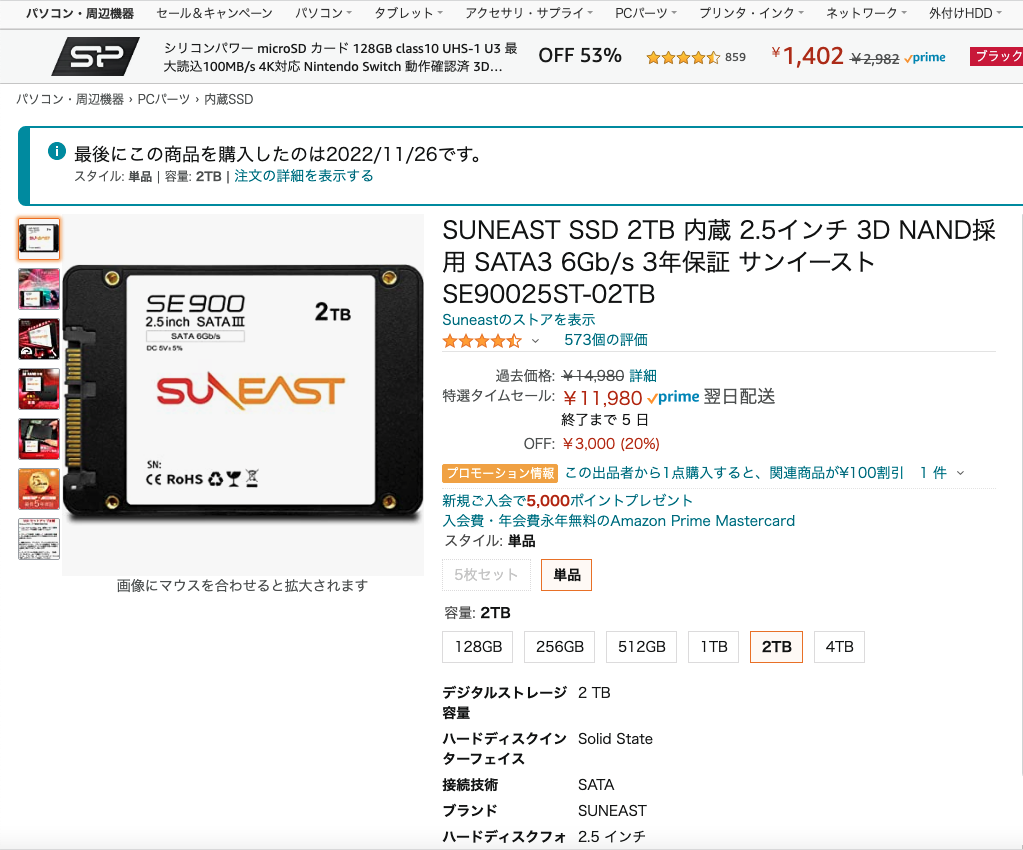The width and height of the screenshot is (1023, 850).
Task: Click the Silicon Power SP logo ad
Action: point(96,57)
